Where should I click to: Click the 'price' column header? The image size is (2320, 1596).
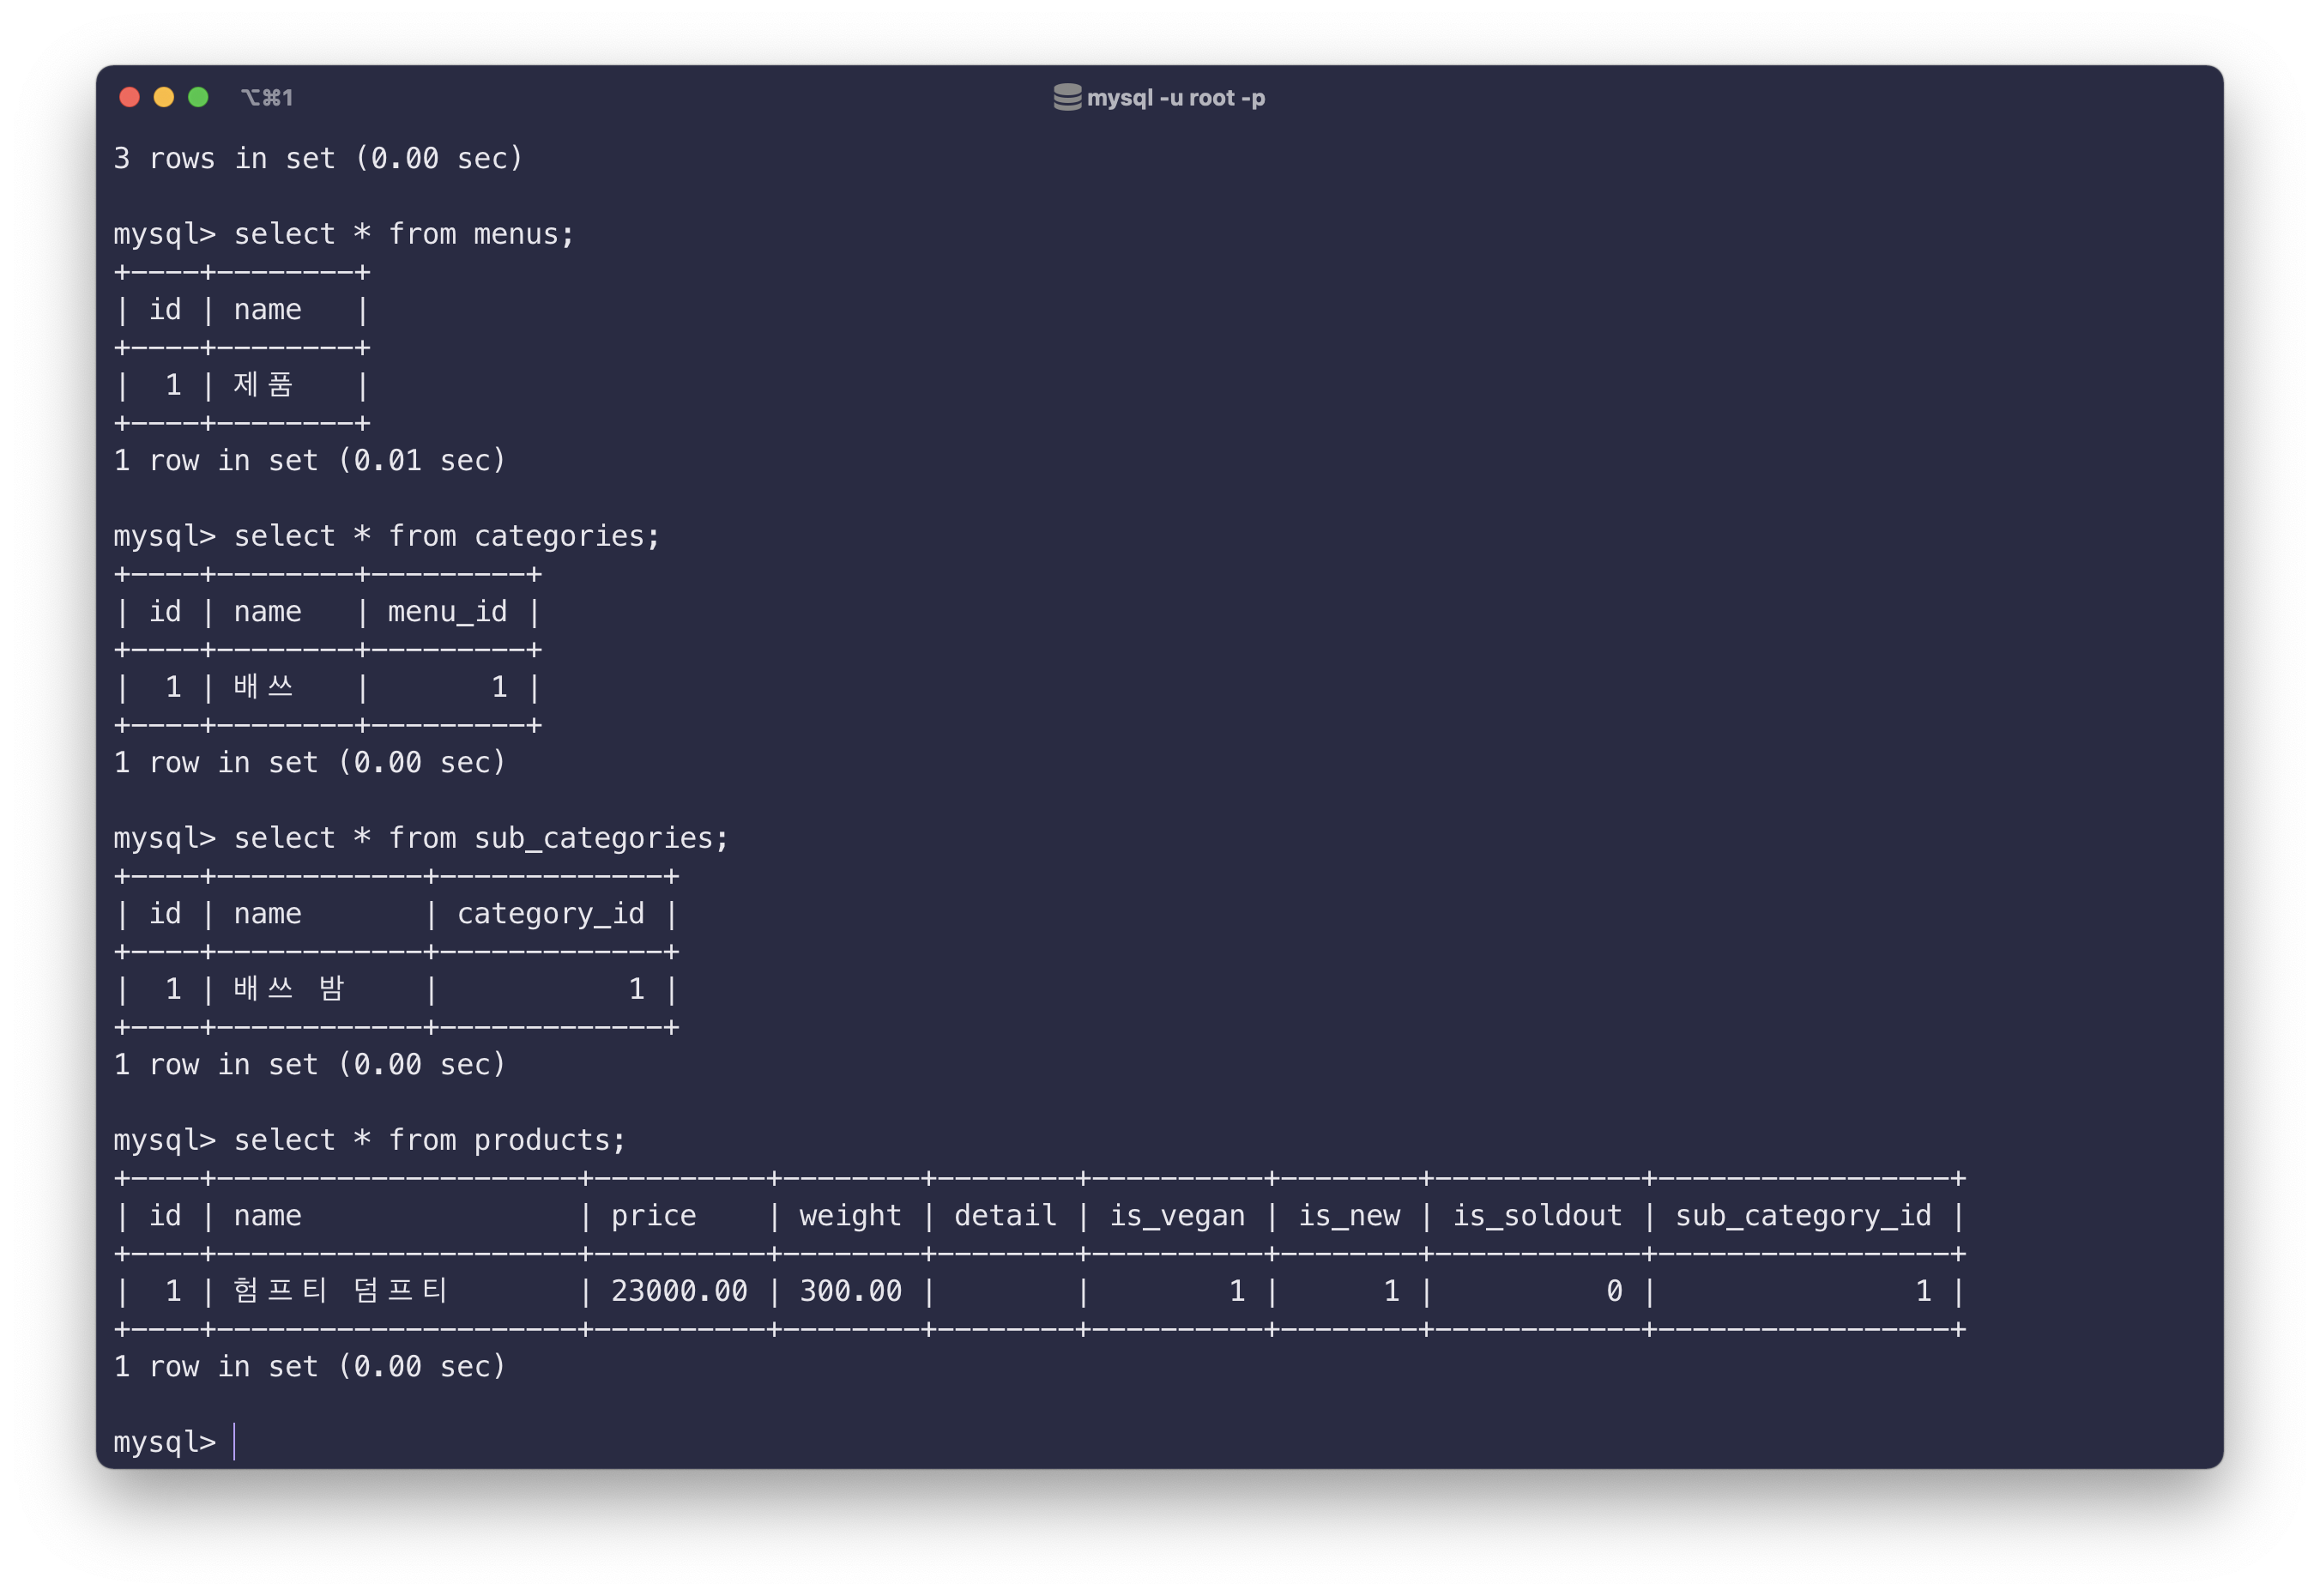654,1216
